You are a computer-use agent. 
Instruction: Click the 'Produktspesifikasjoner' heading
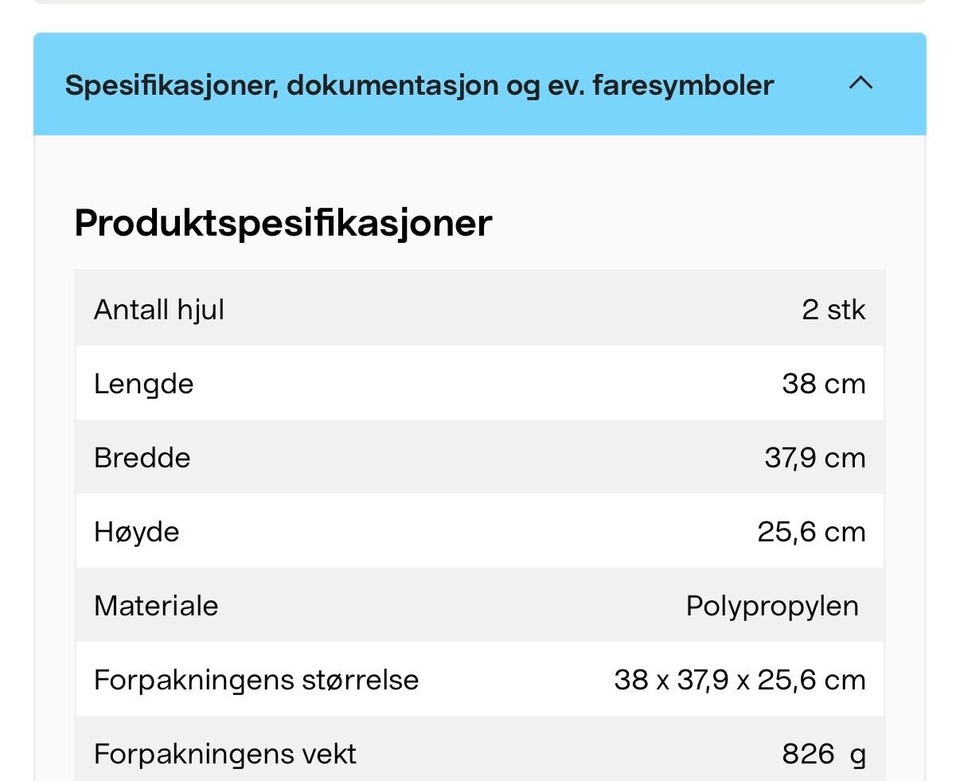283,222
